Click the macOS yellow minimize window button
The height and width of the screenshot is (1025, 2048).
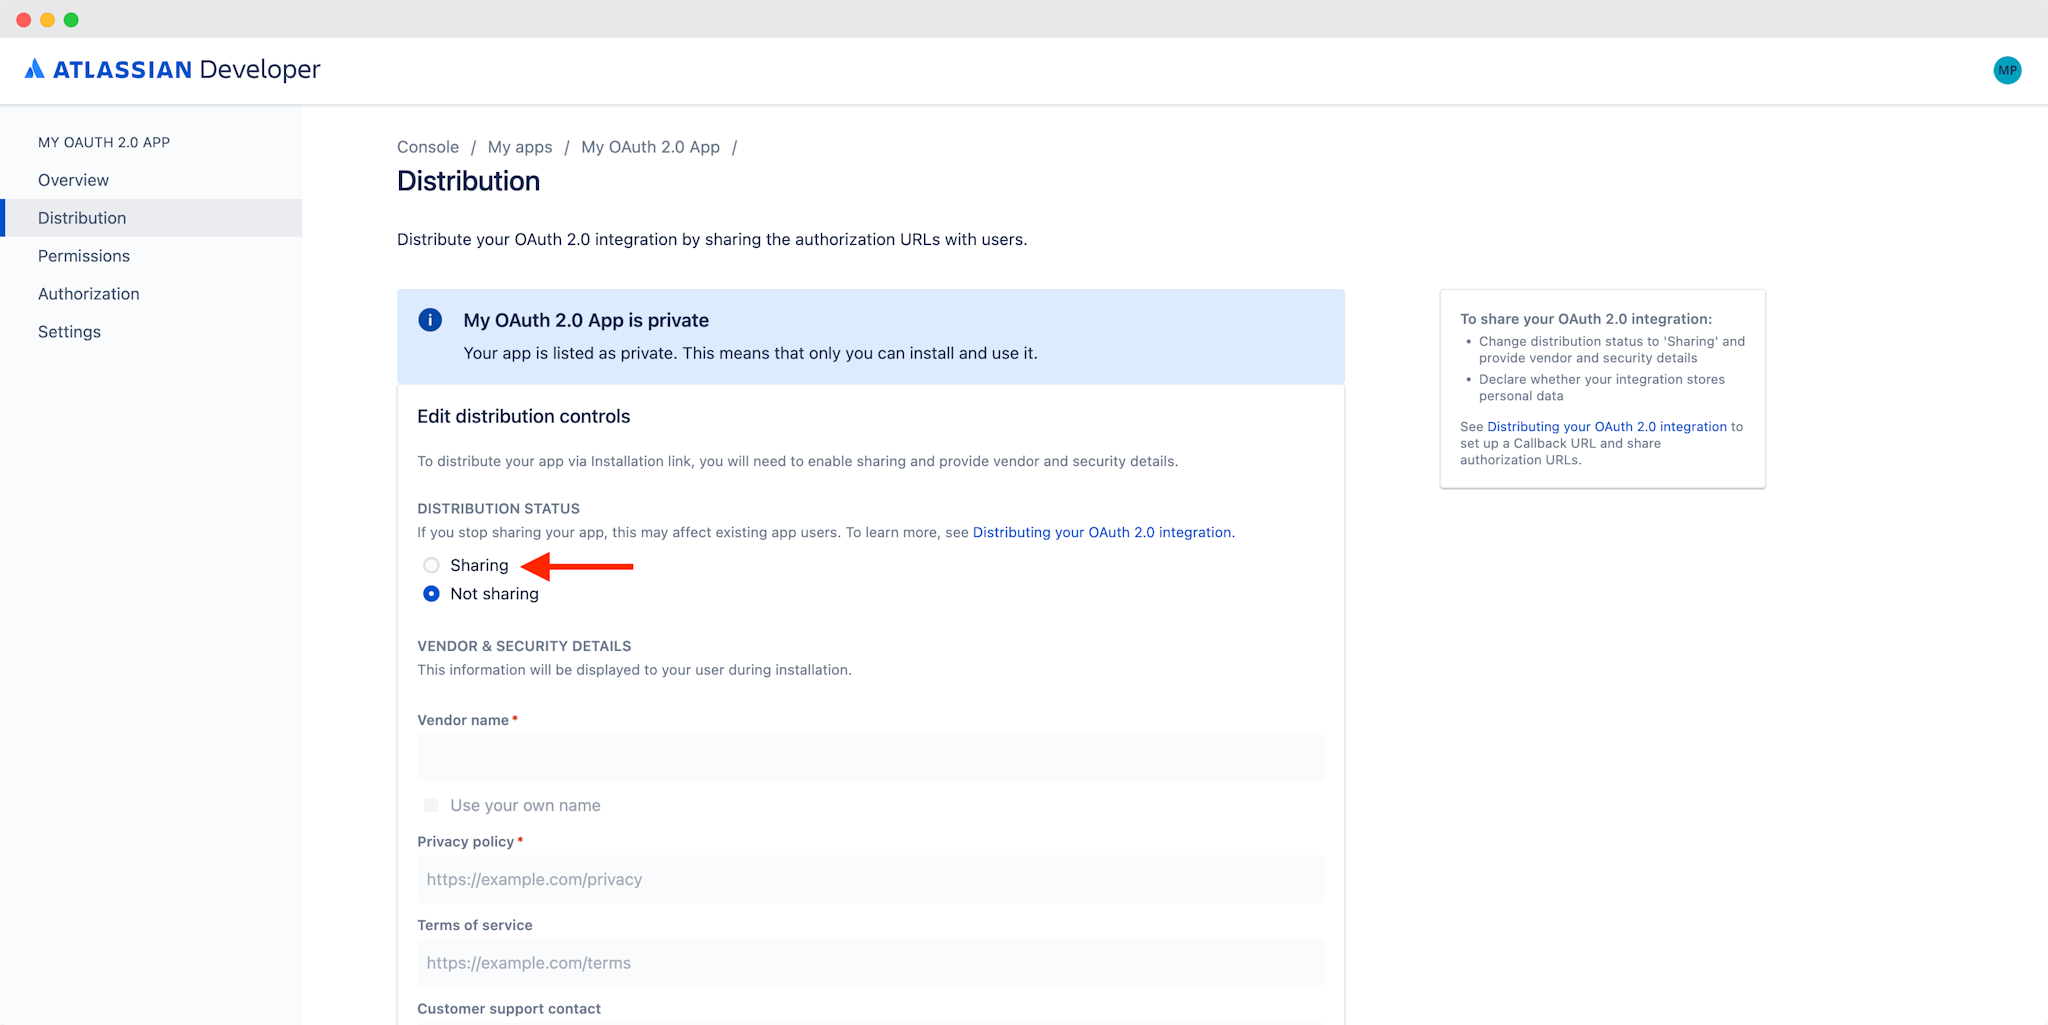tap(47, 20)
